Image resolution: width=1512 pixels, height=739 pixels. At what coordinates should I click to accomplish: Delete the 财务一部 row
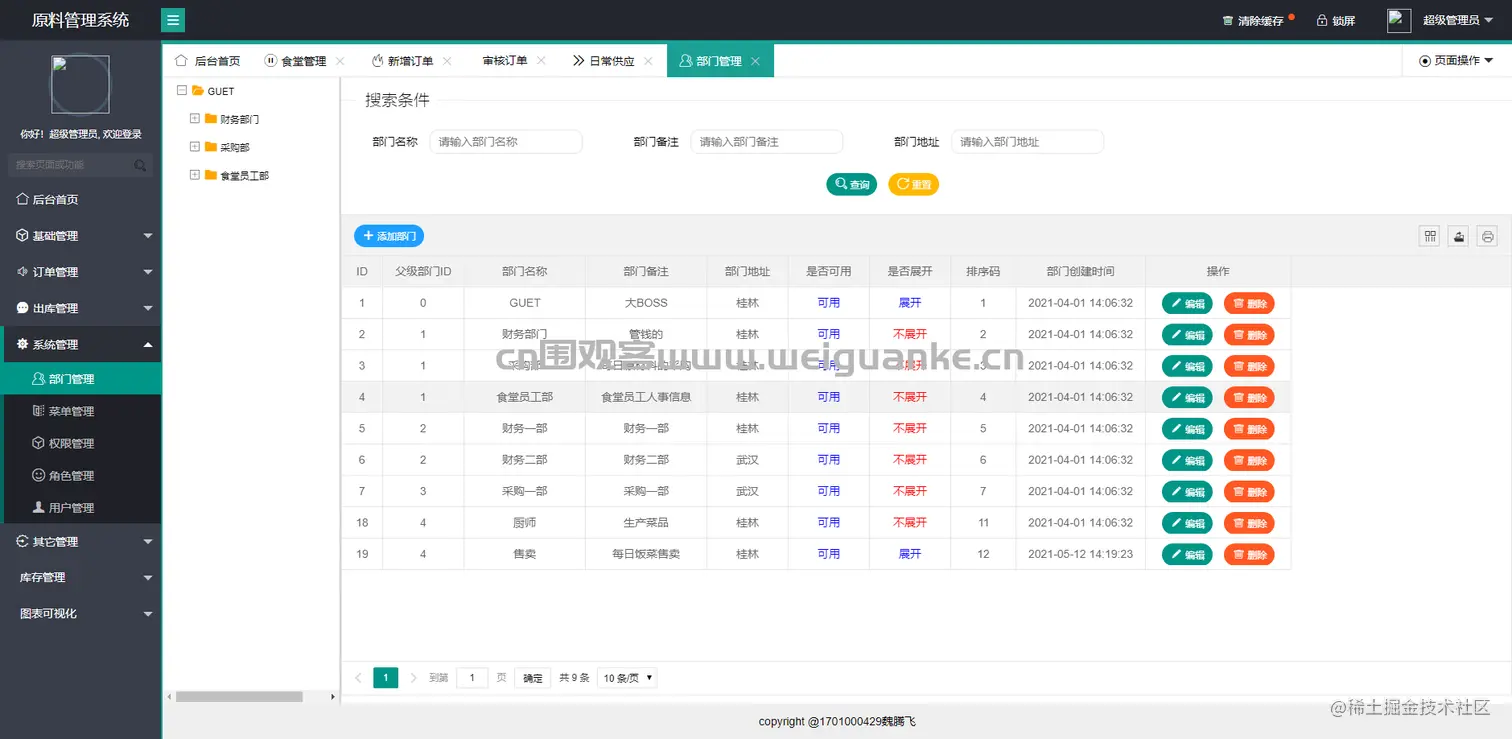click(x=1249, y=429)
